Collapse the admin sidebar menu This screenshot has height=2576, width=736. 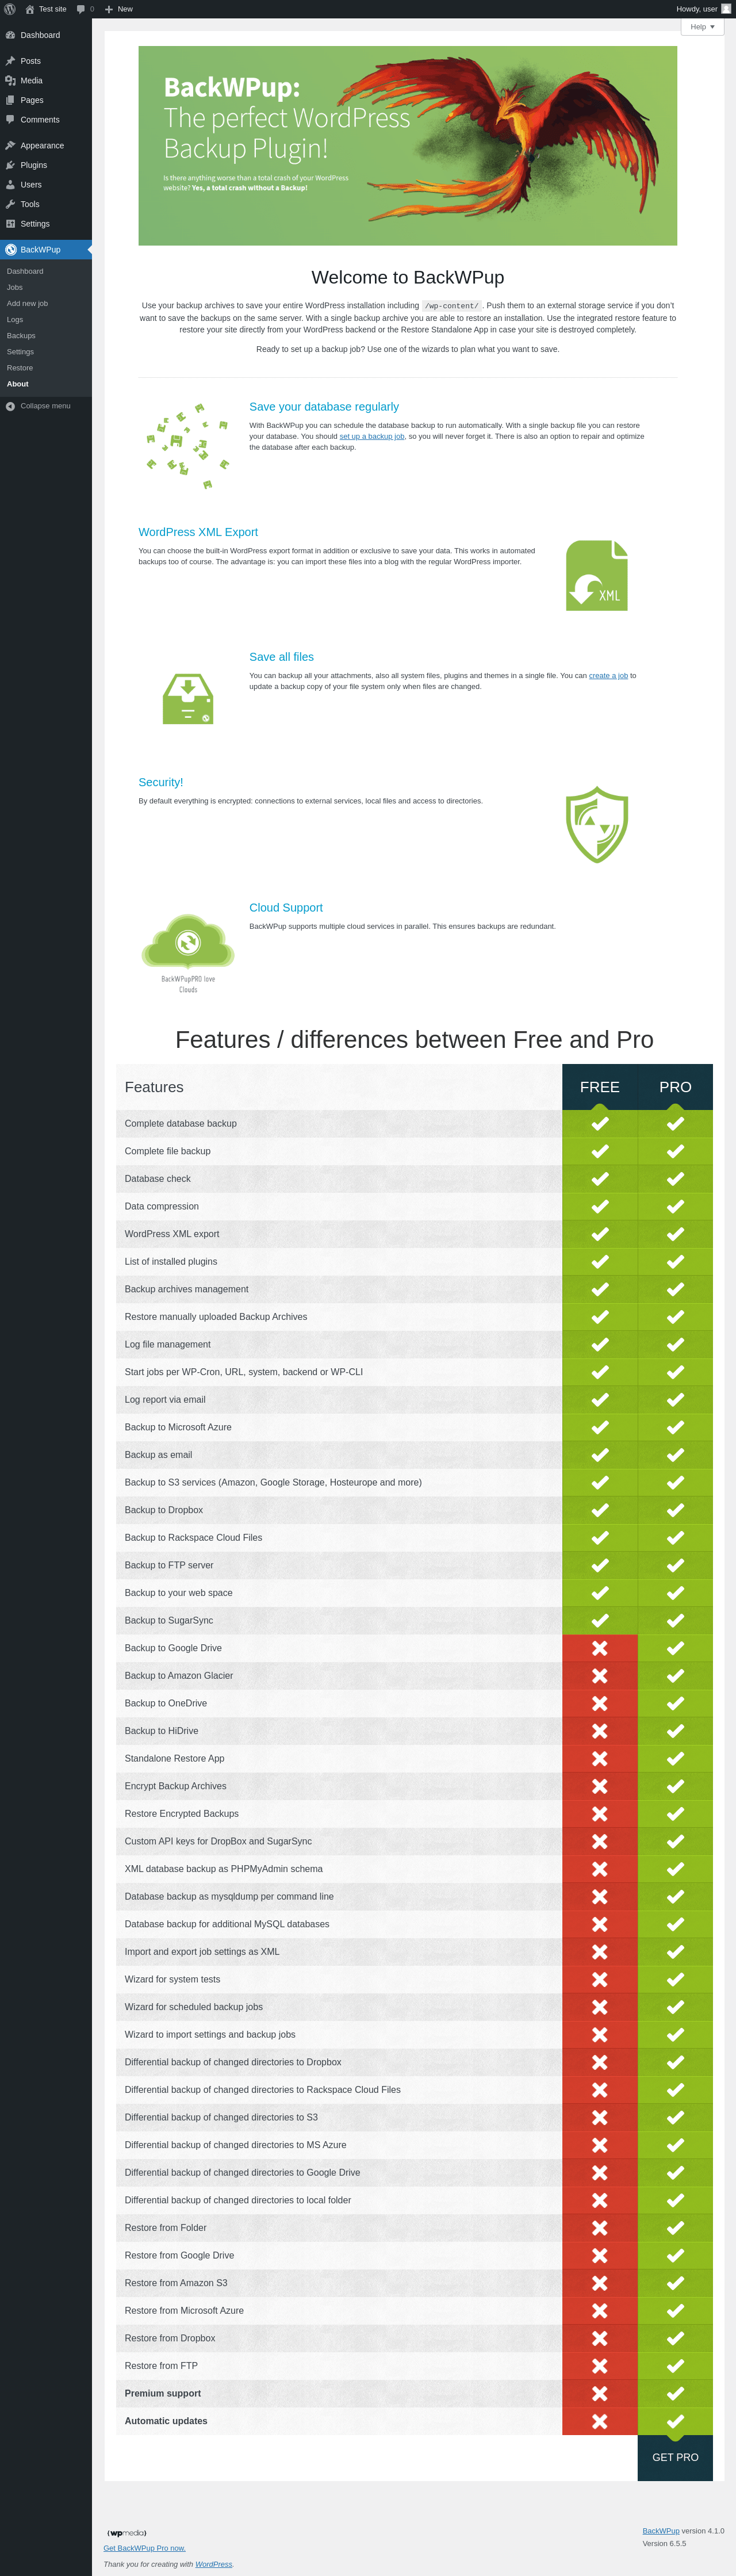[x=46, y=406]
